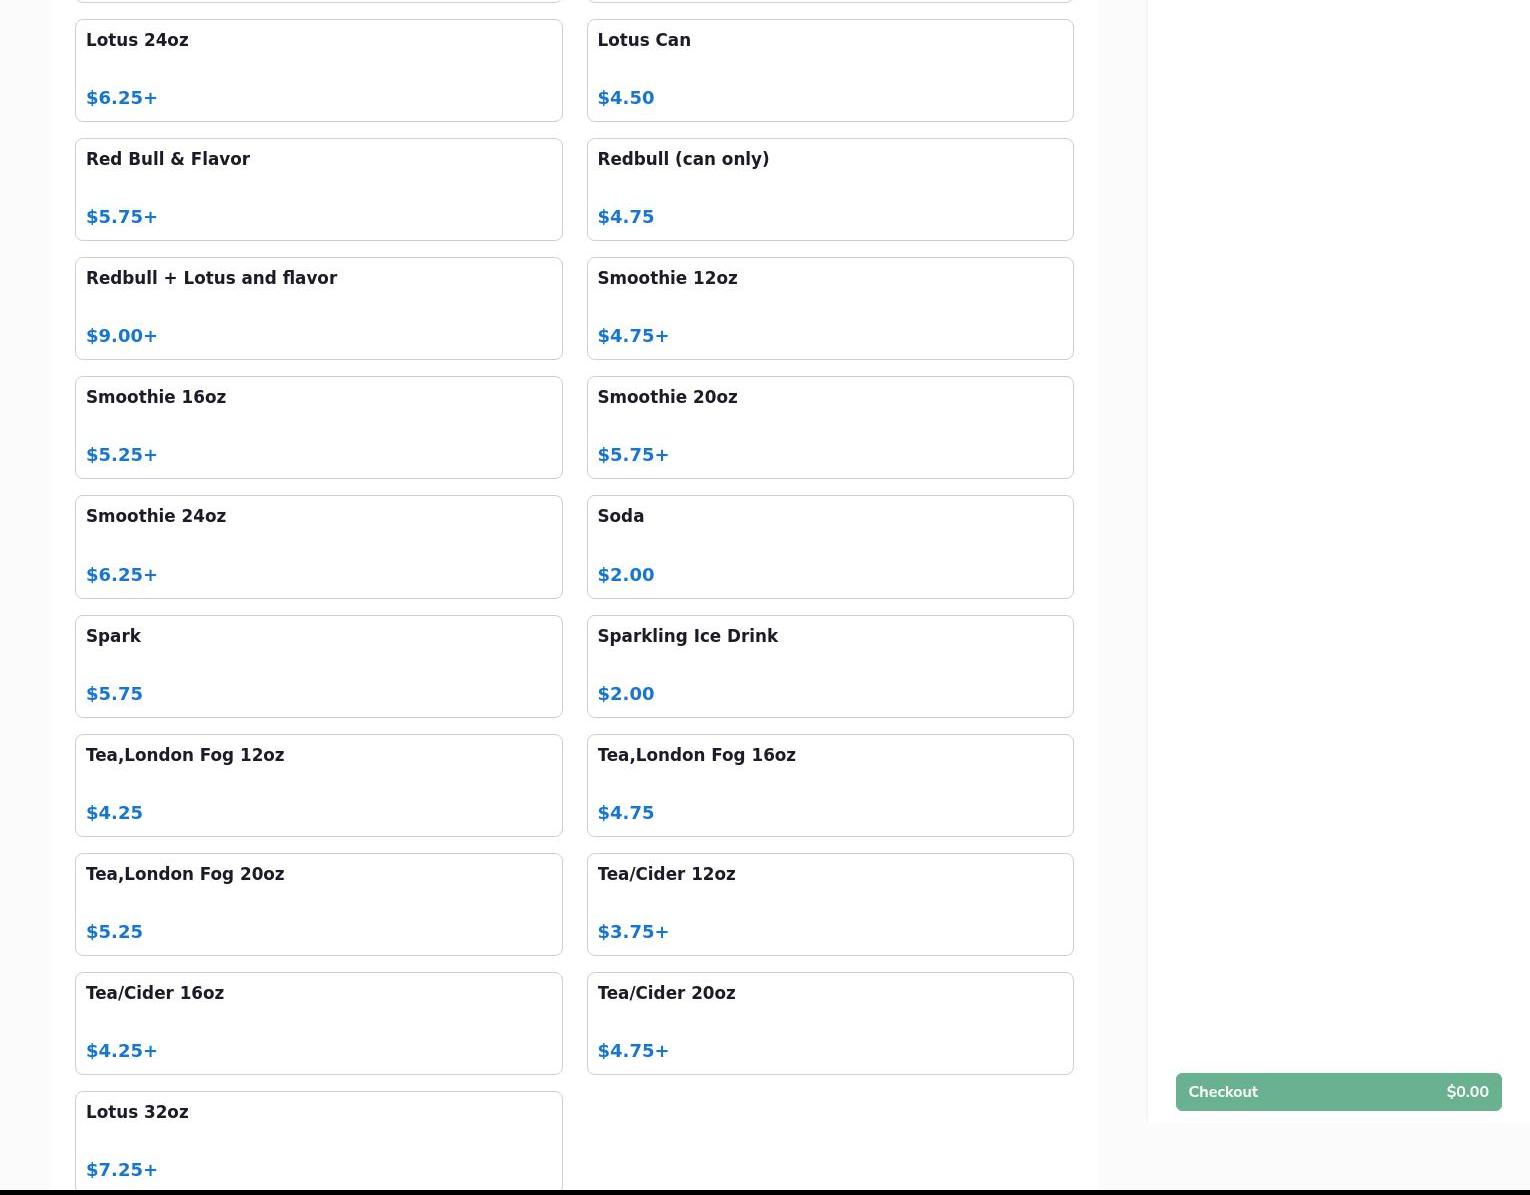Open the Lotus Can item card
The height and width of the screenshot is (1195, 1530).
tap(829, 70)
